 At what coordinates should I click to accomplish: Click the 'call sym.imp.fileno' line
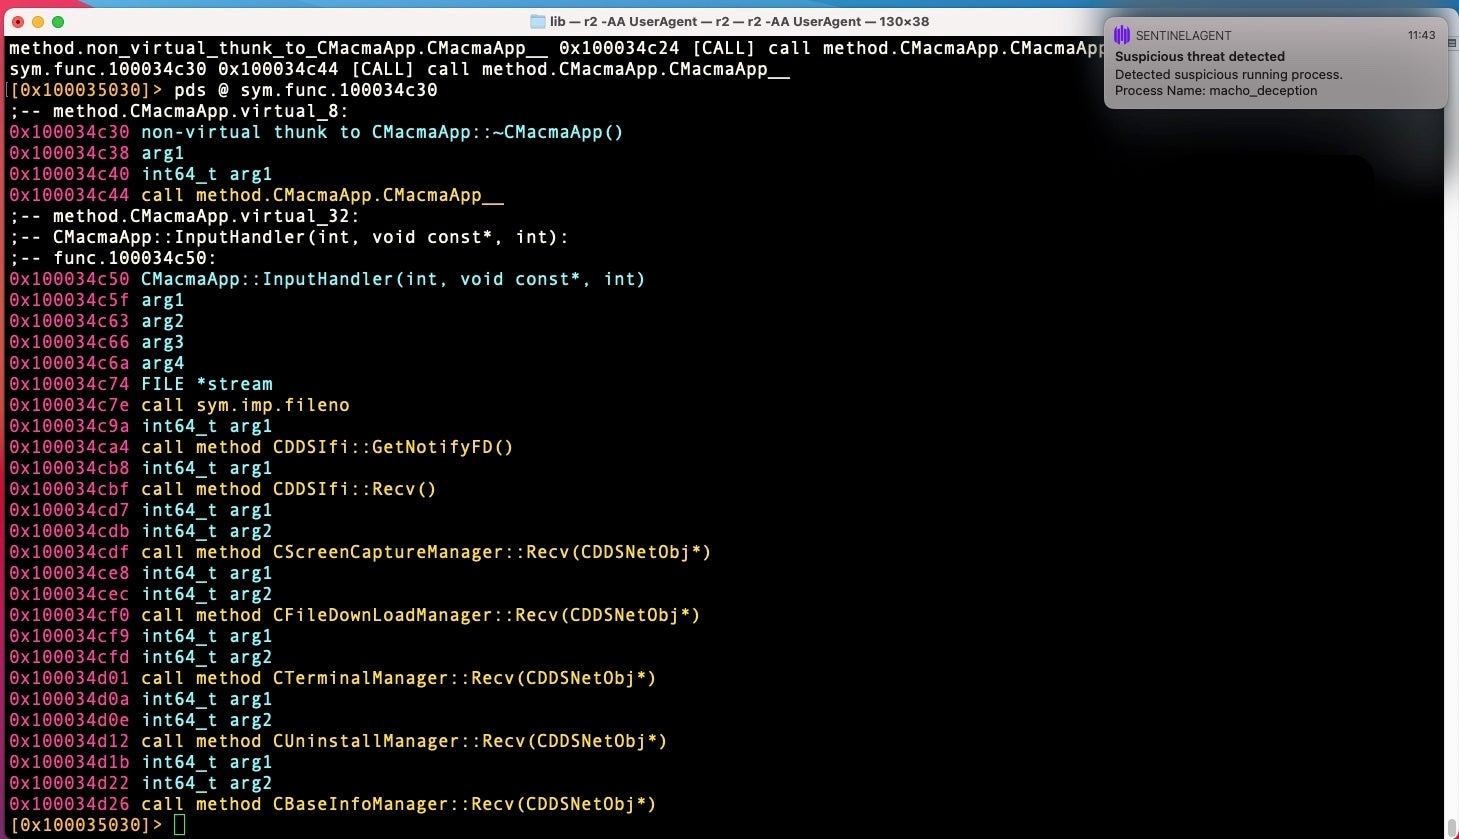245,405
